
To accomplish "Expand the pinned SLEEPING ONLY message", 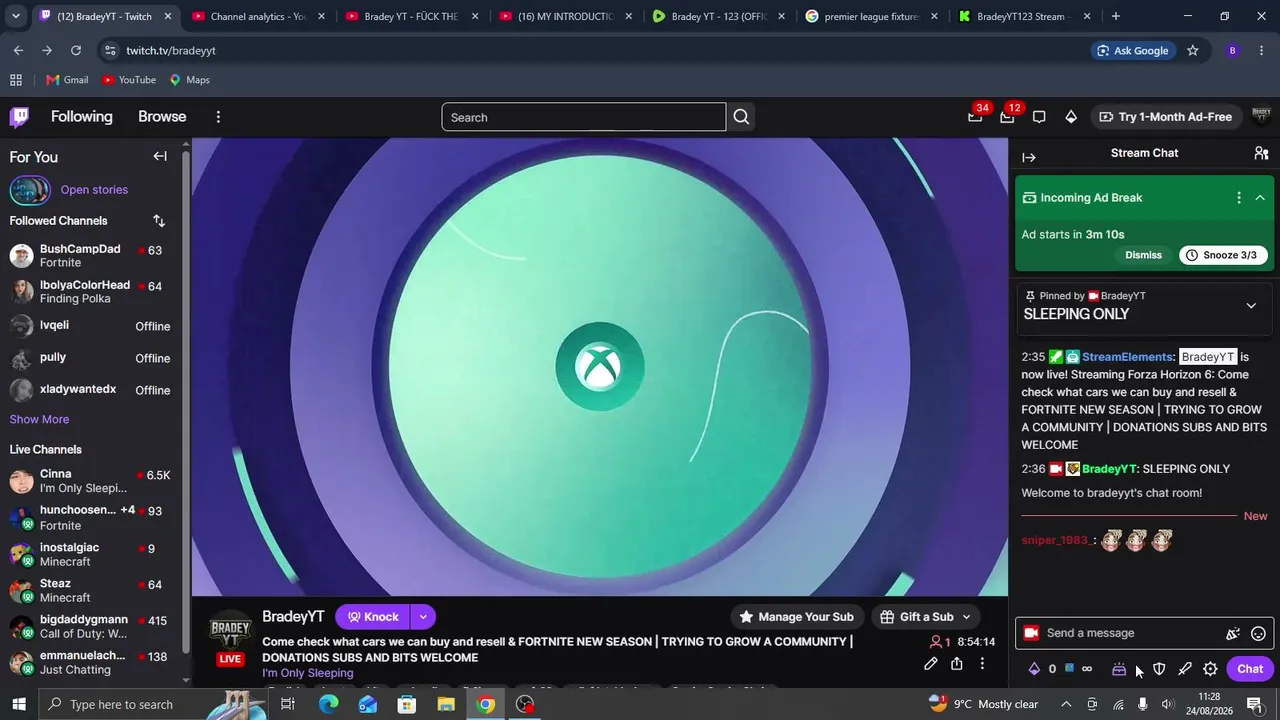I will pyautogui.click(x=1251, y=306).
